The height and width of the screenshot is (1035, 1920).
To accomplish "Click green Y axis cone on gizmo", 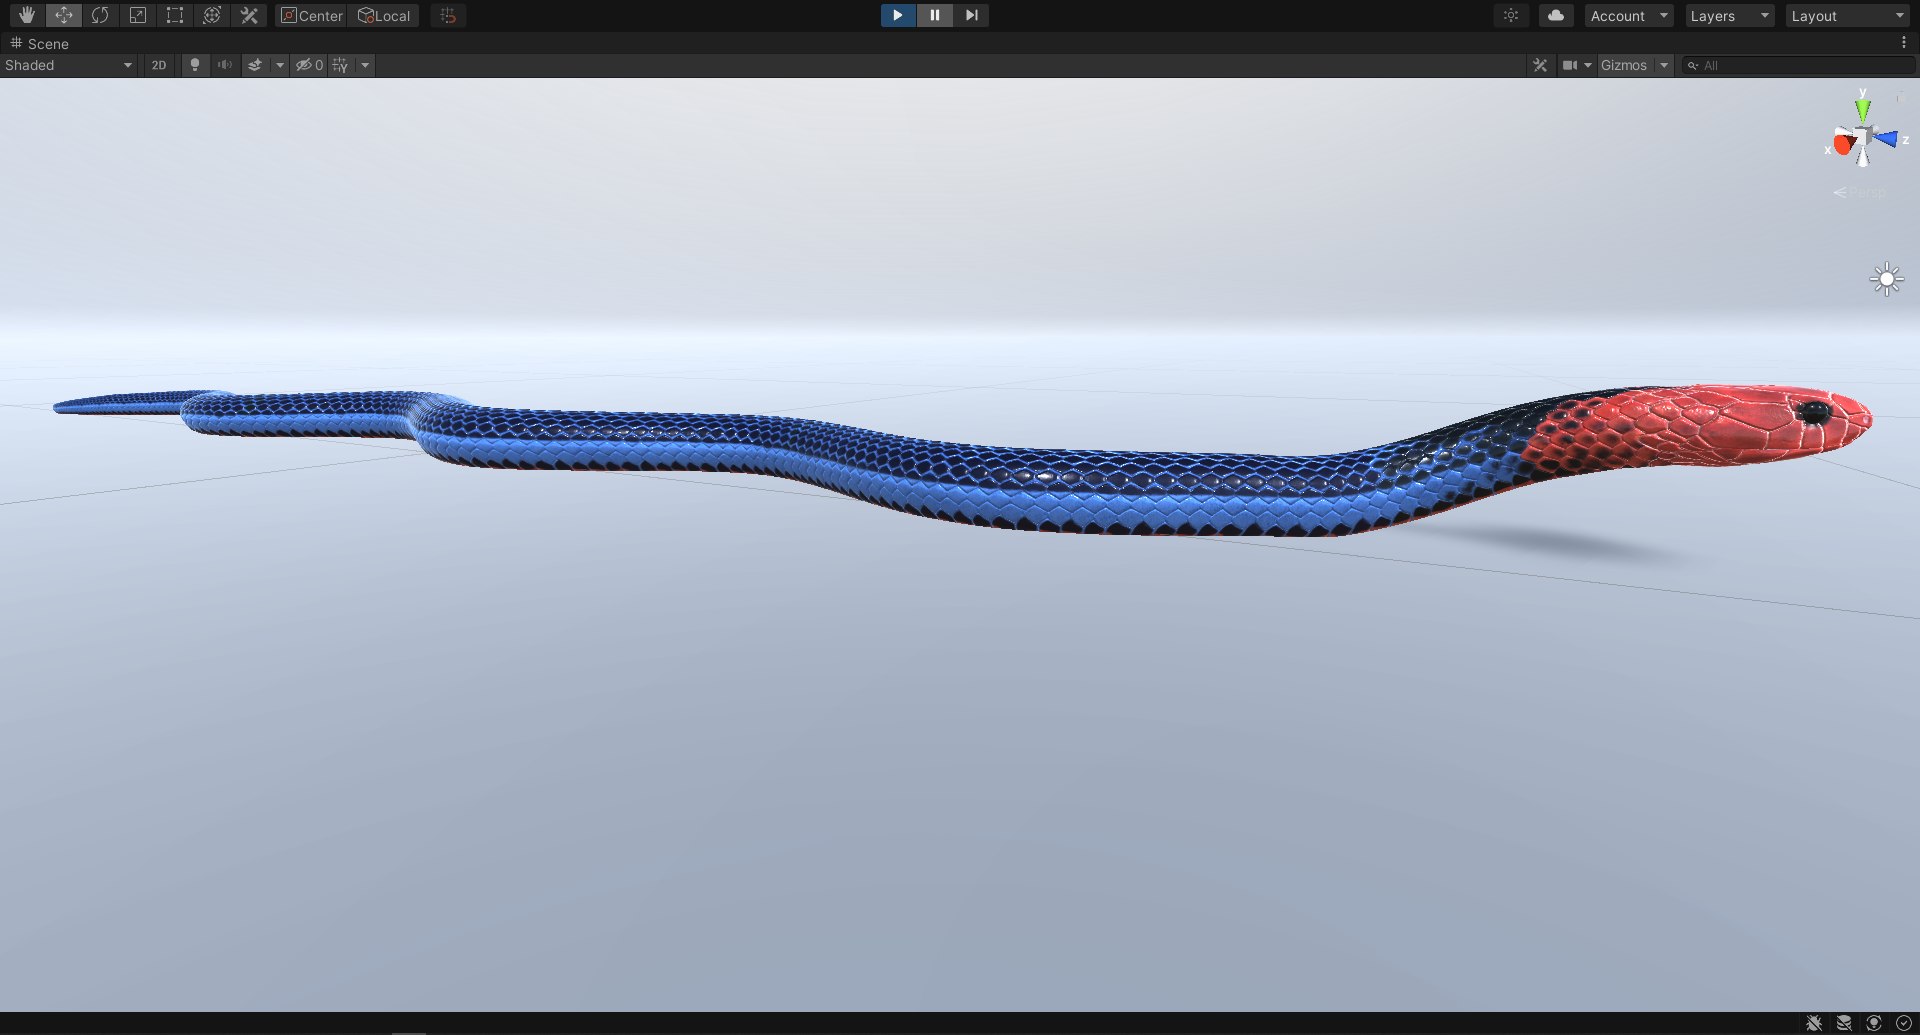I will coord(1862,108).
